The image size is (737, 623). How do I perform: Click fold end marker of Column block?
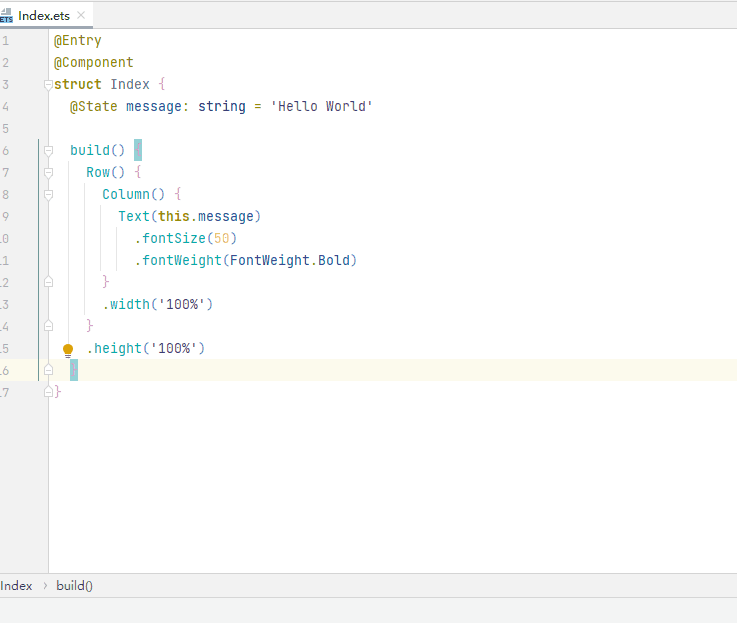pyautogui.click(x=48, y=282)
